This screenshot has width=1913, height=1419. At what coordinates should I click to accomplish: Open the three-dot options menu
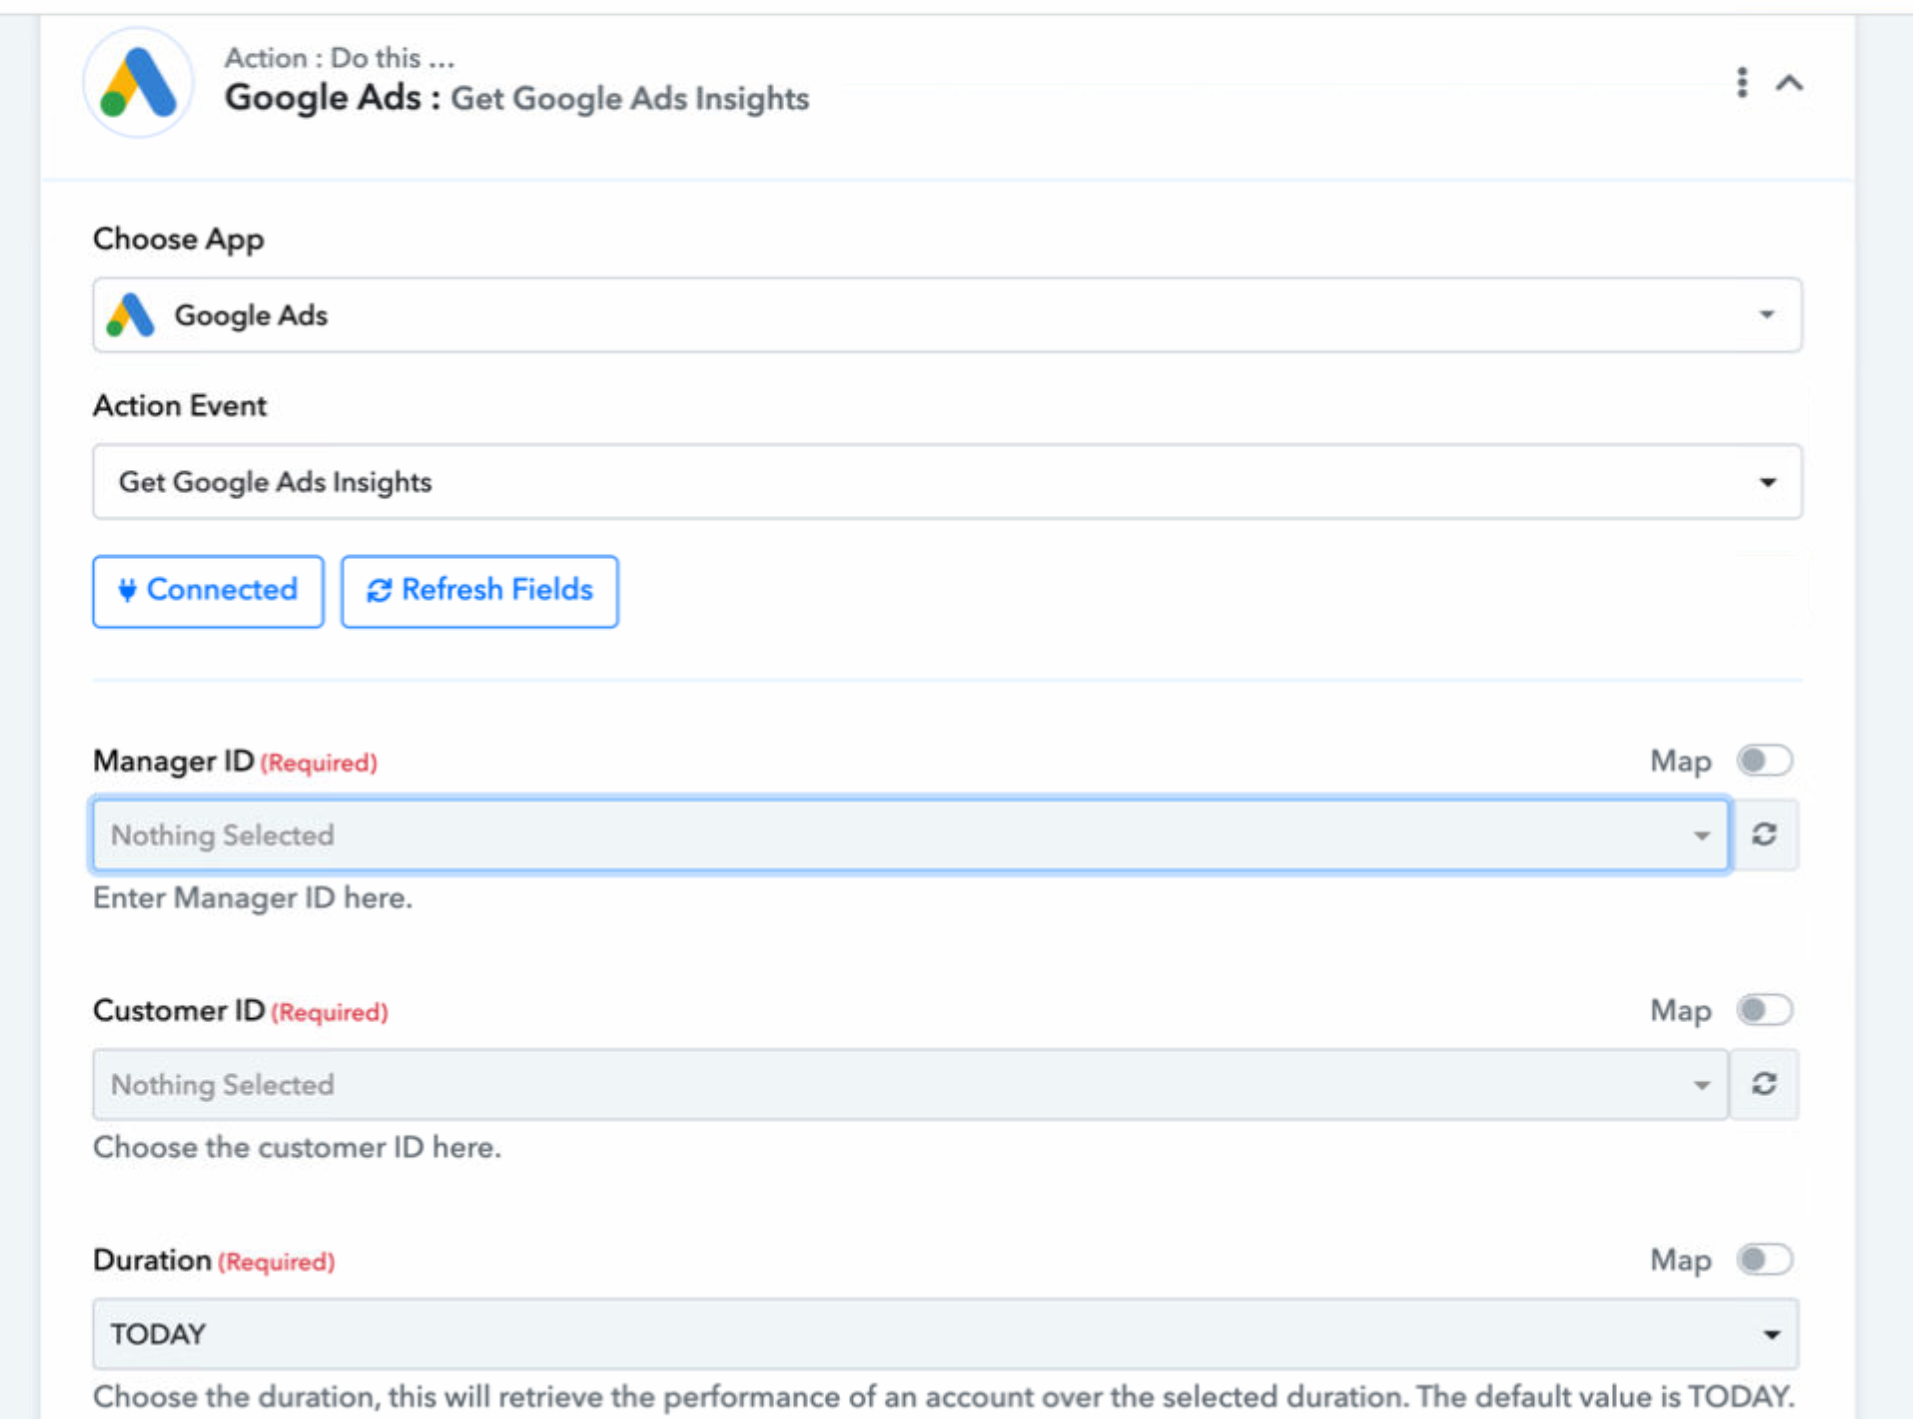(x=1741, y=83)
